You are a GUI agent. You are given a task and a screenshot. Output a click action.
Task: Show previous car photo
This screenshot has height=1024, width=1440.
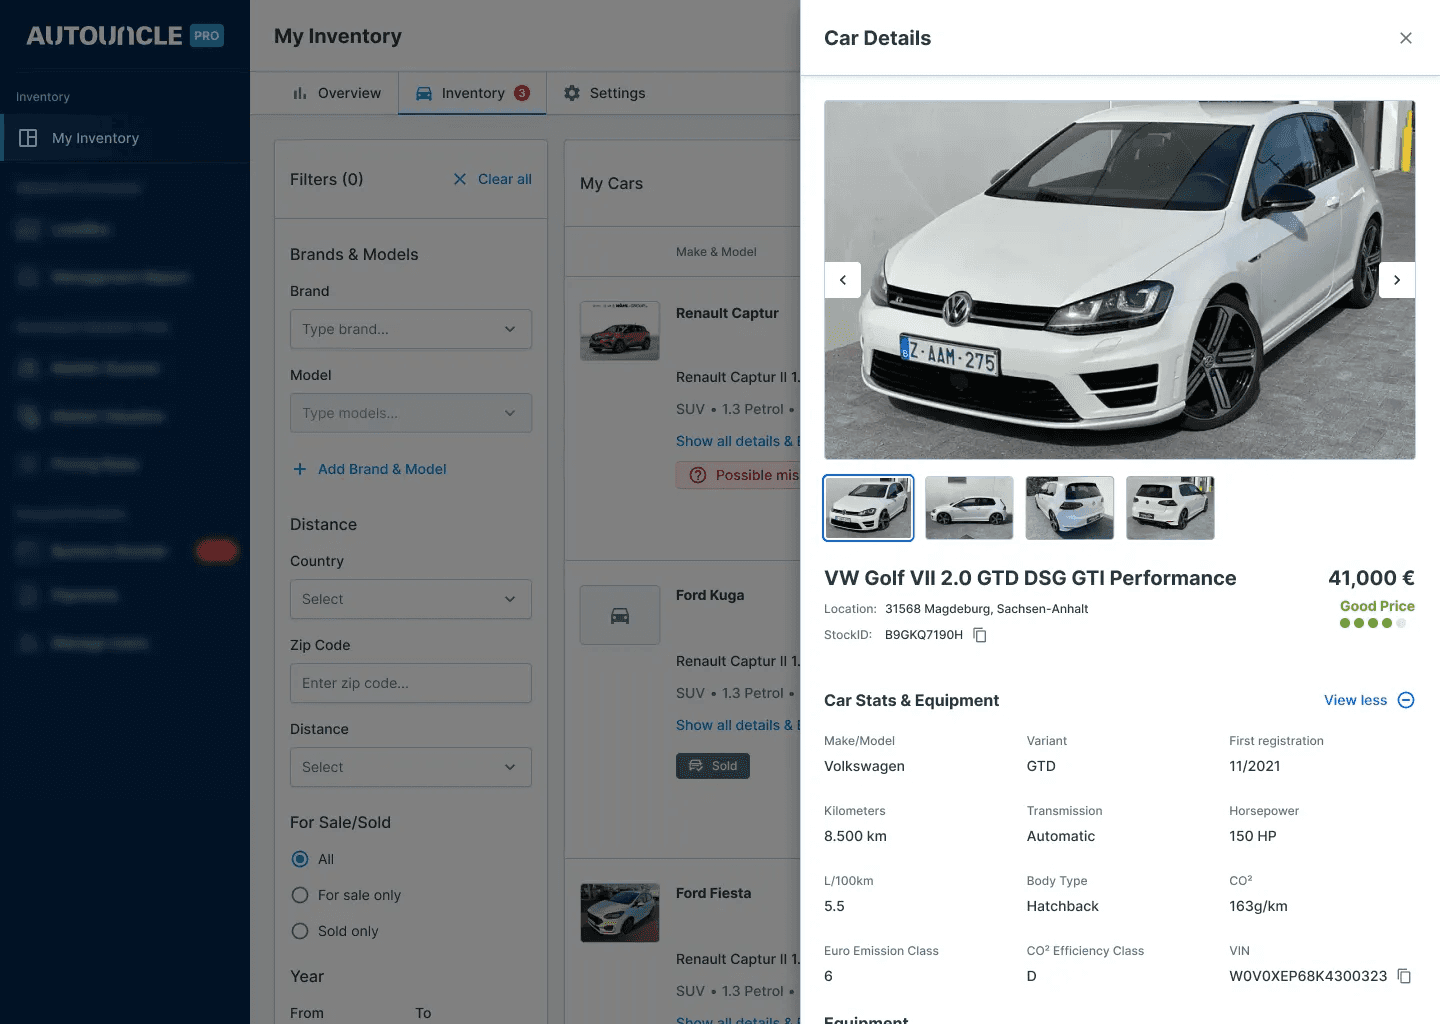[x=842, y=280]
